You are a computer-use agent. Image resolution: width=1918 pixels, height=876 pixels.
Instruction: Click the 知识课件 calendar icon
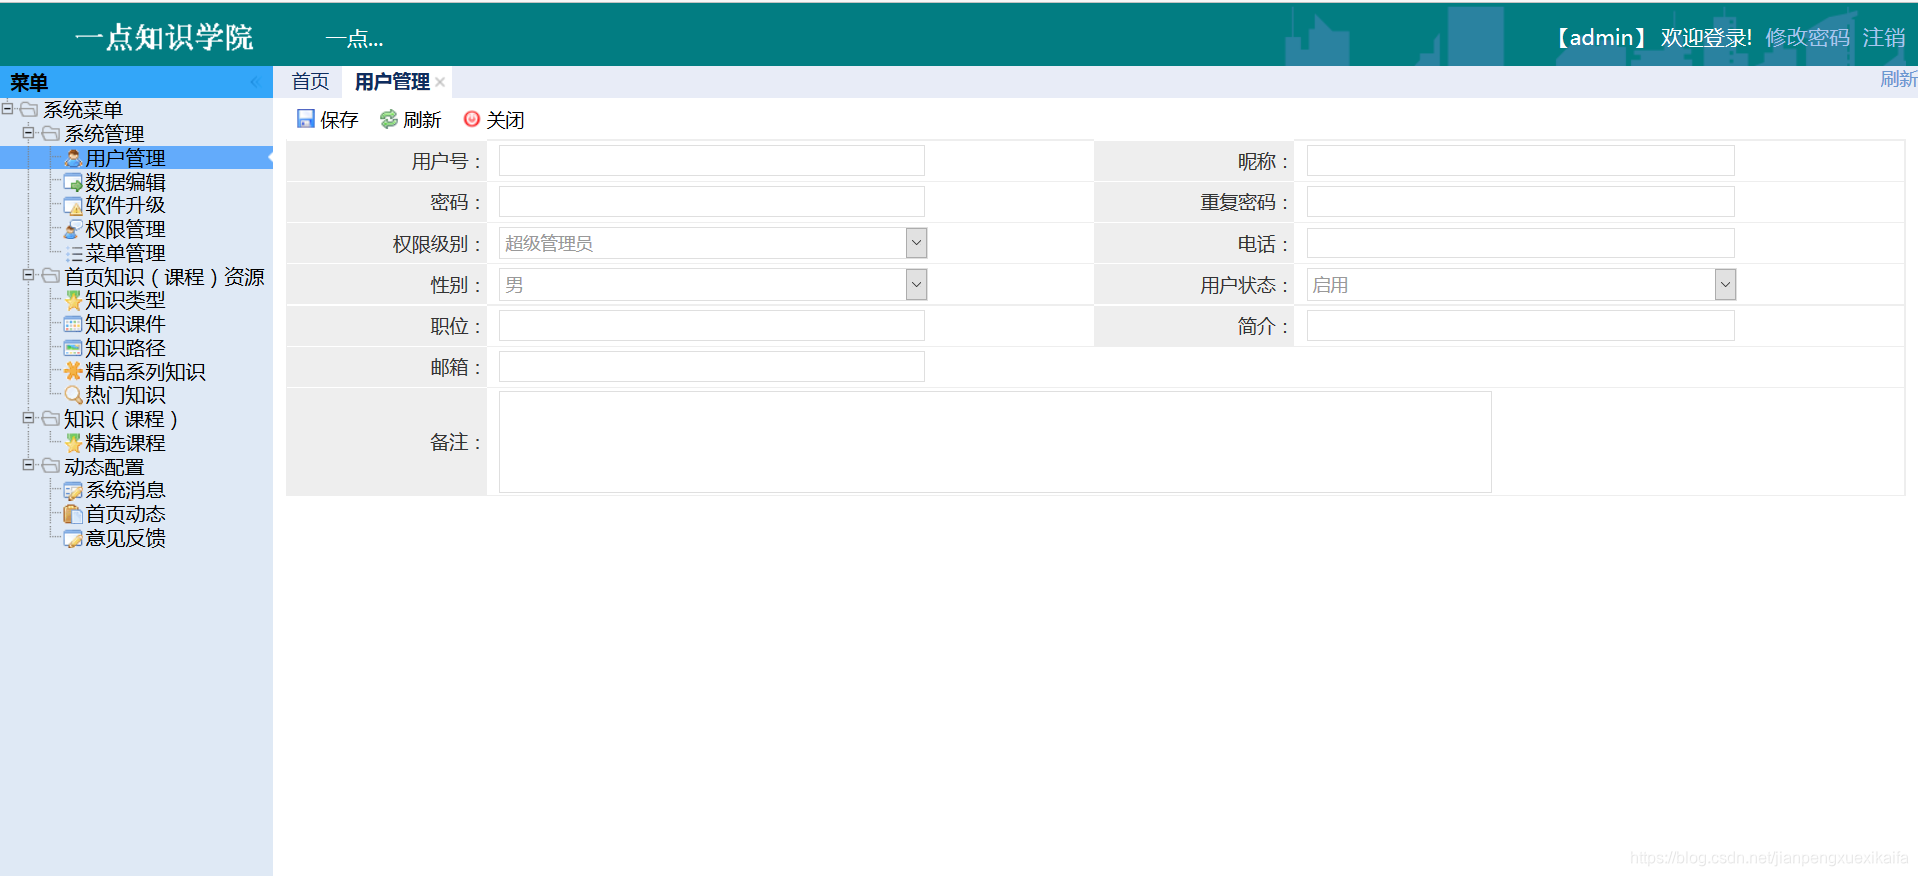[73, 324]
